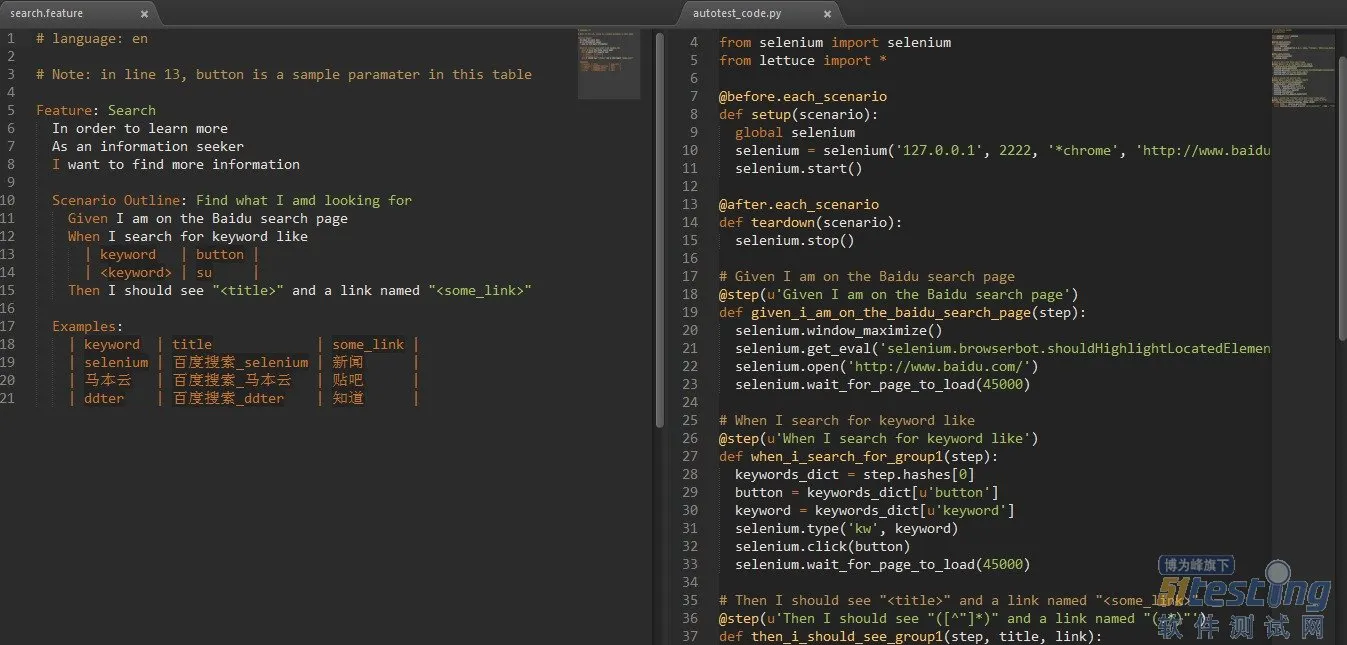Click line number 13 in search.feature gutter
The image size is (1347, 645).
[9, 254]
